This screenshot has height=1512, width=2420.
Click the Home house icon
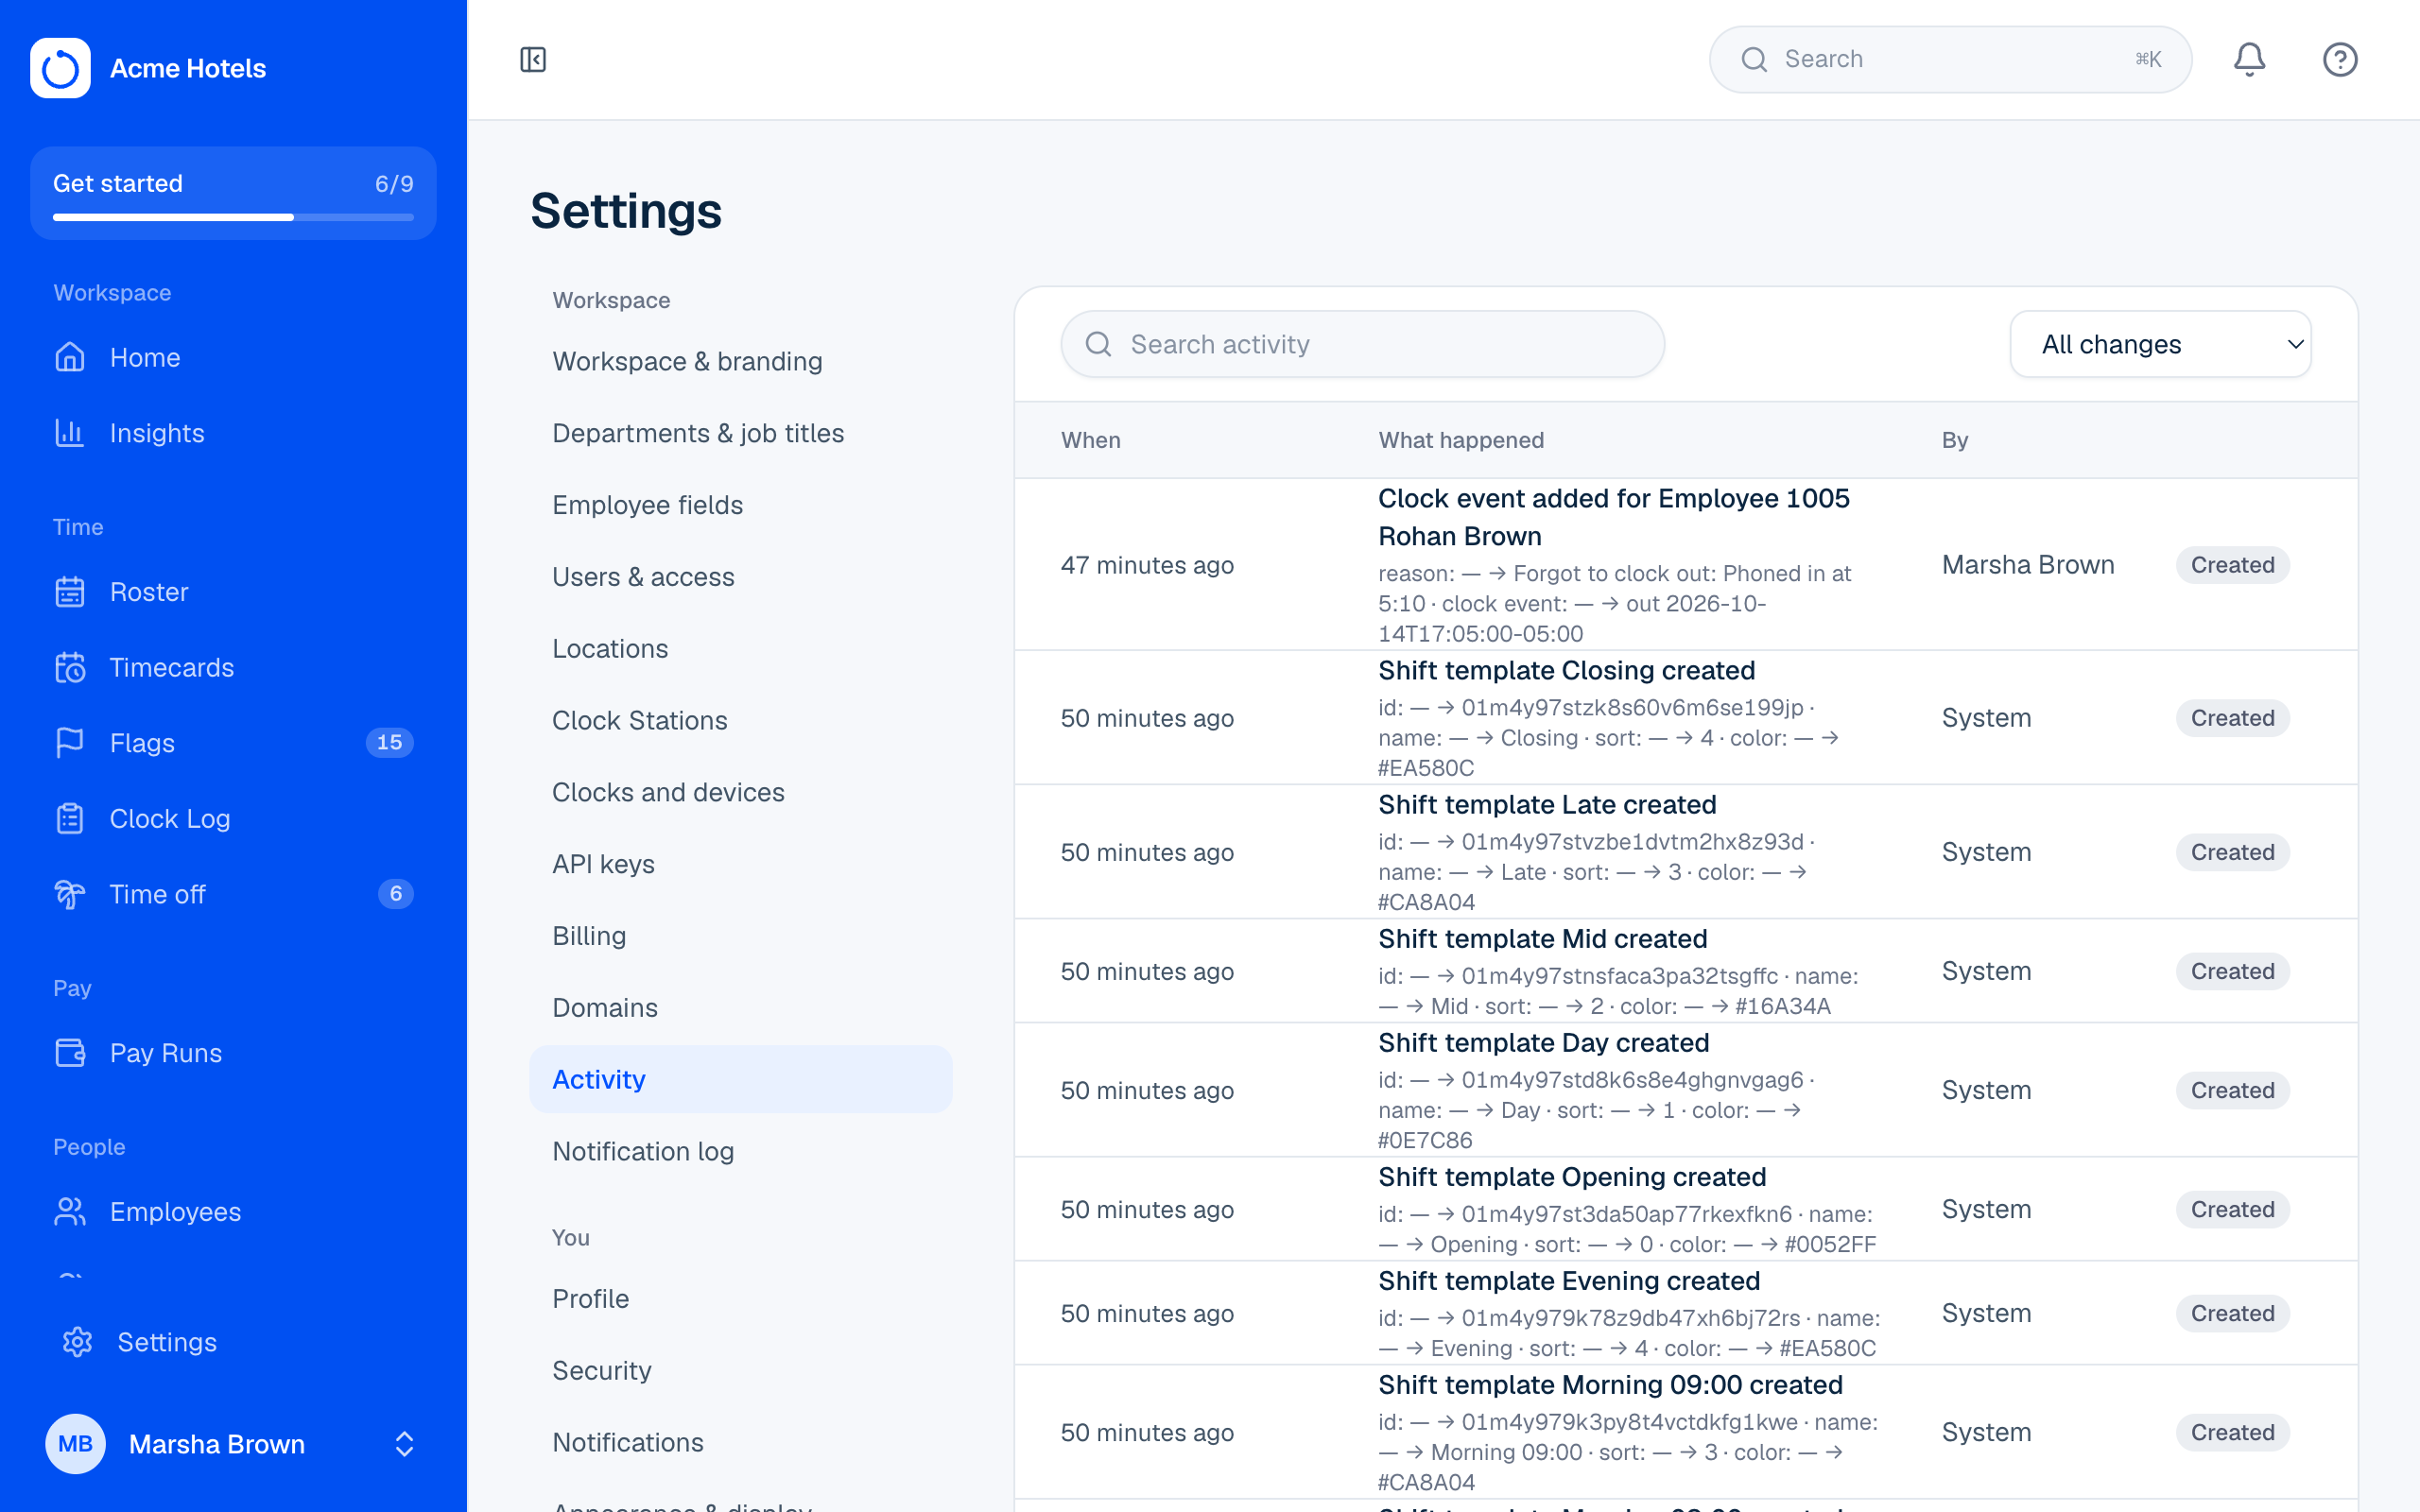(x=70, y=357)
